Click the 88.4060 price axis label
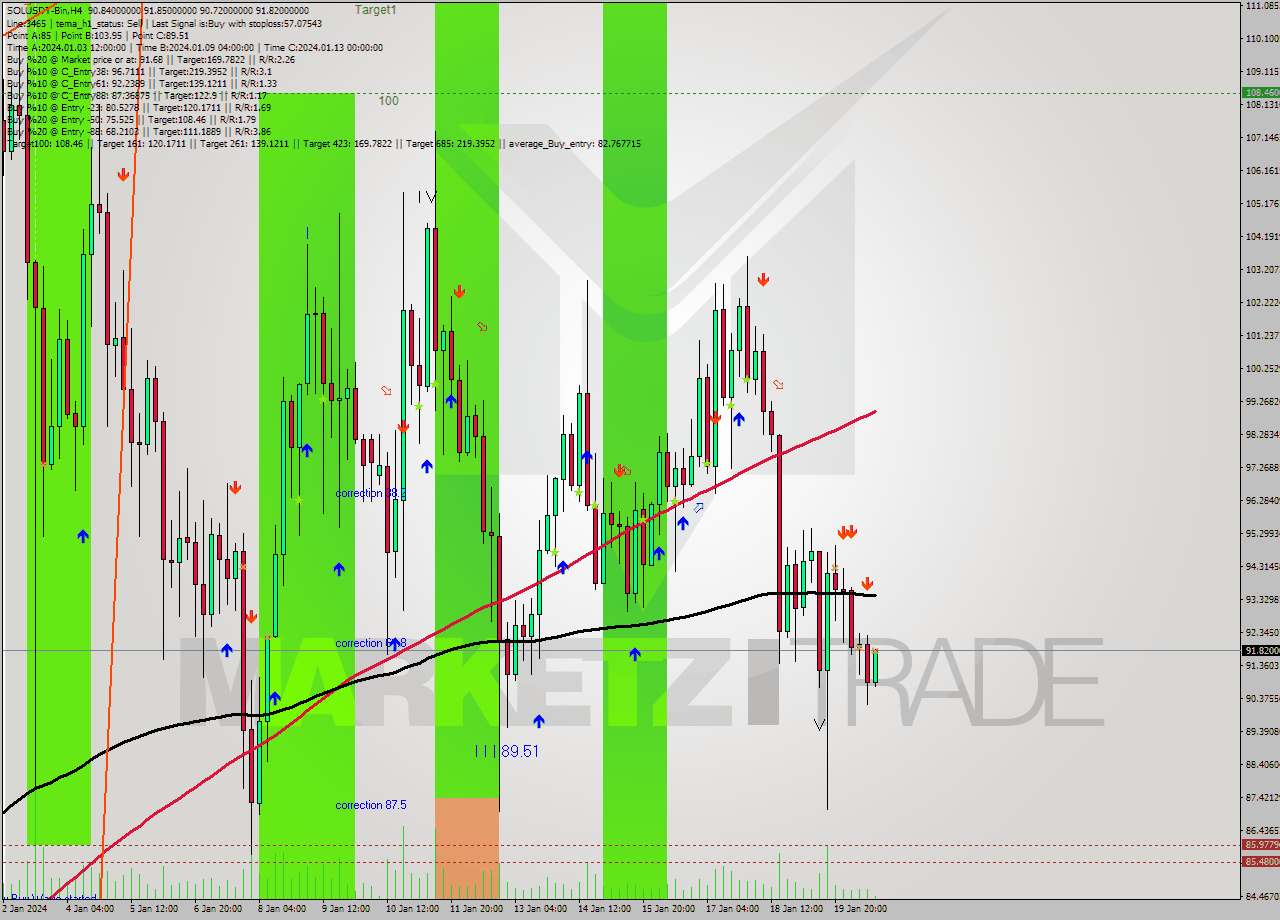Viewport: 1280px width, 920px height. pyautogui.click(x=1263, y=764)
